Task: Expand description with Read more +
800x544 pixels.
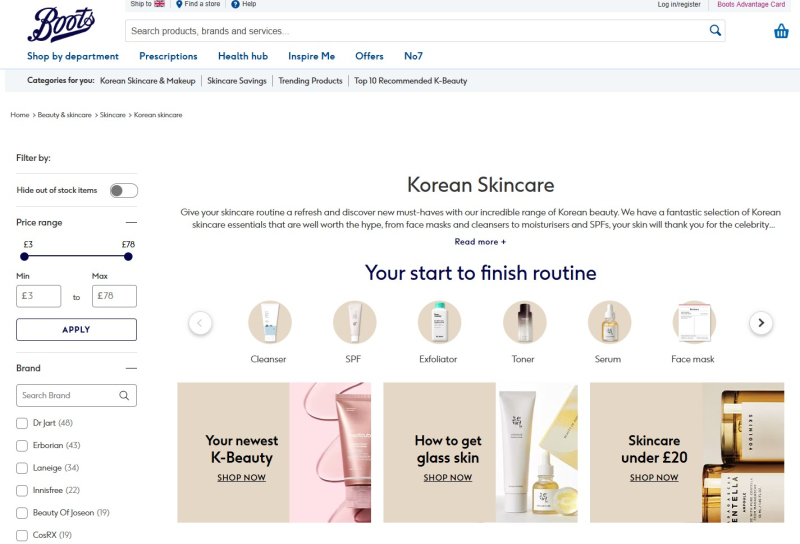Action: click(480, 242)
